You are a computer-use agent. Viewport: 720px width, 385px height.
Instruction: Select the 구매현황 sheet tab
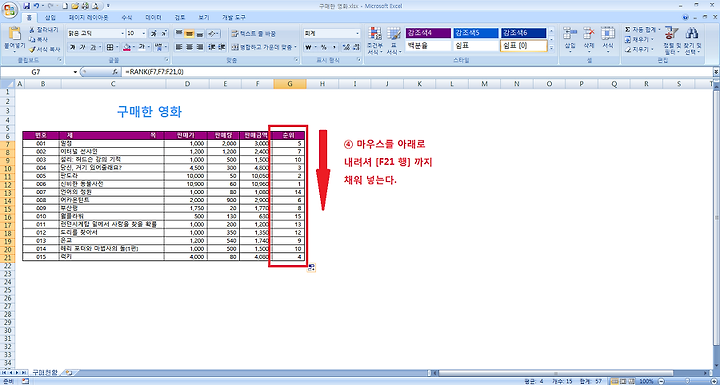45,372
